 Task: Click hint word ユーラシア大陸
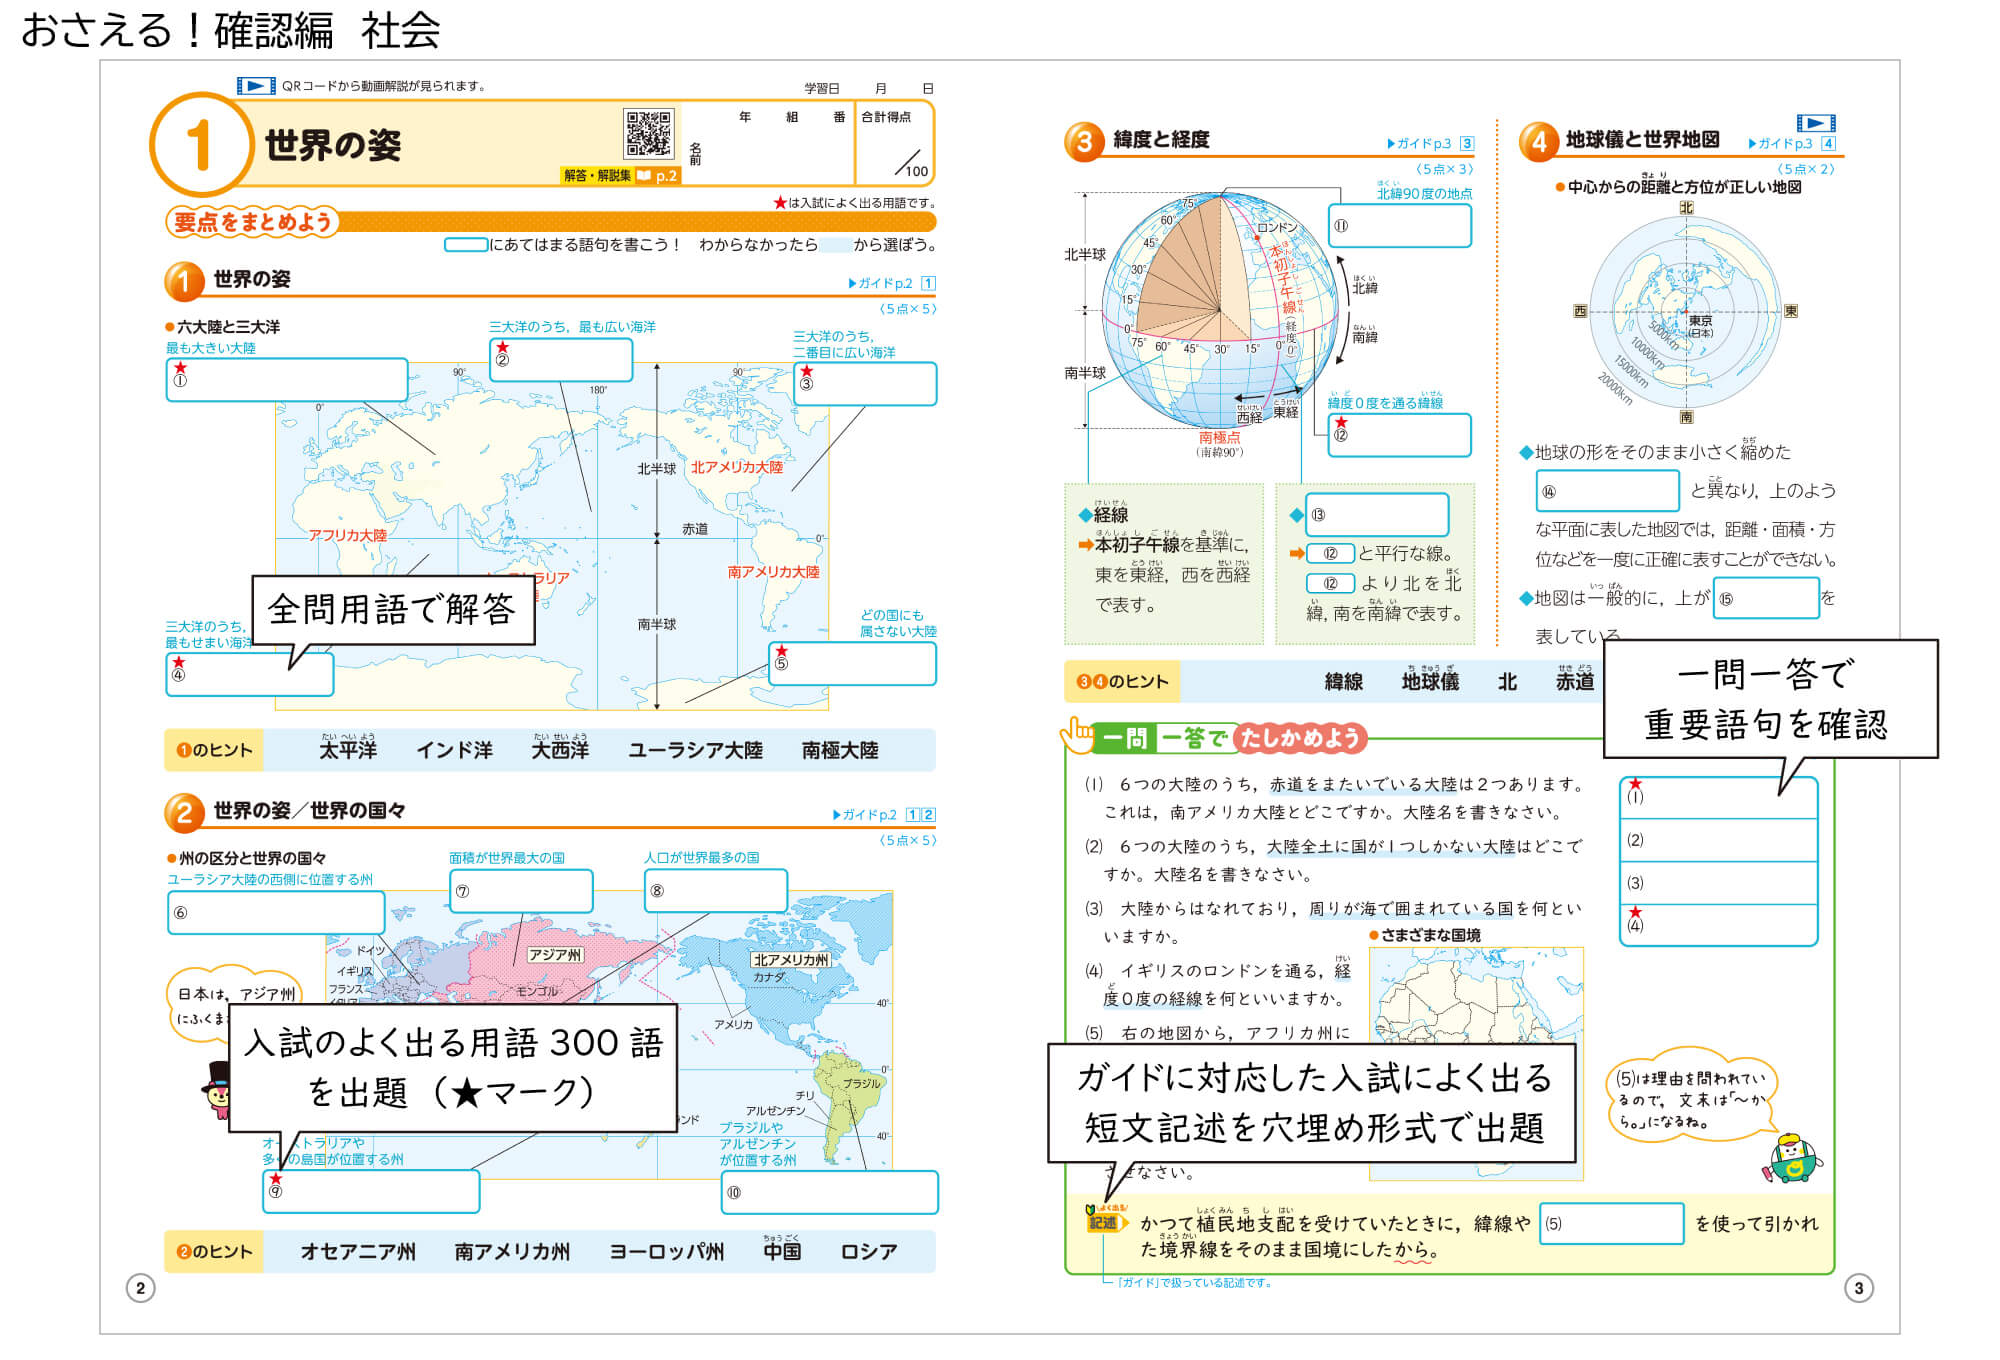(695, 750)
